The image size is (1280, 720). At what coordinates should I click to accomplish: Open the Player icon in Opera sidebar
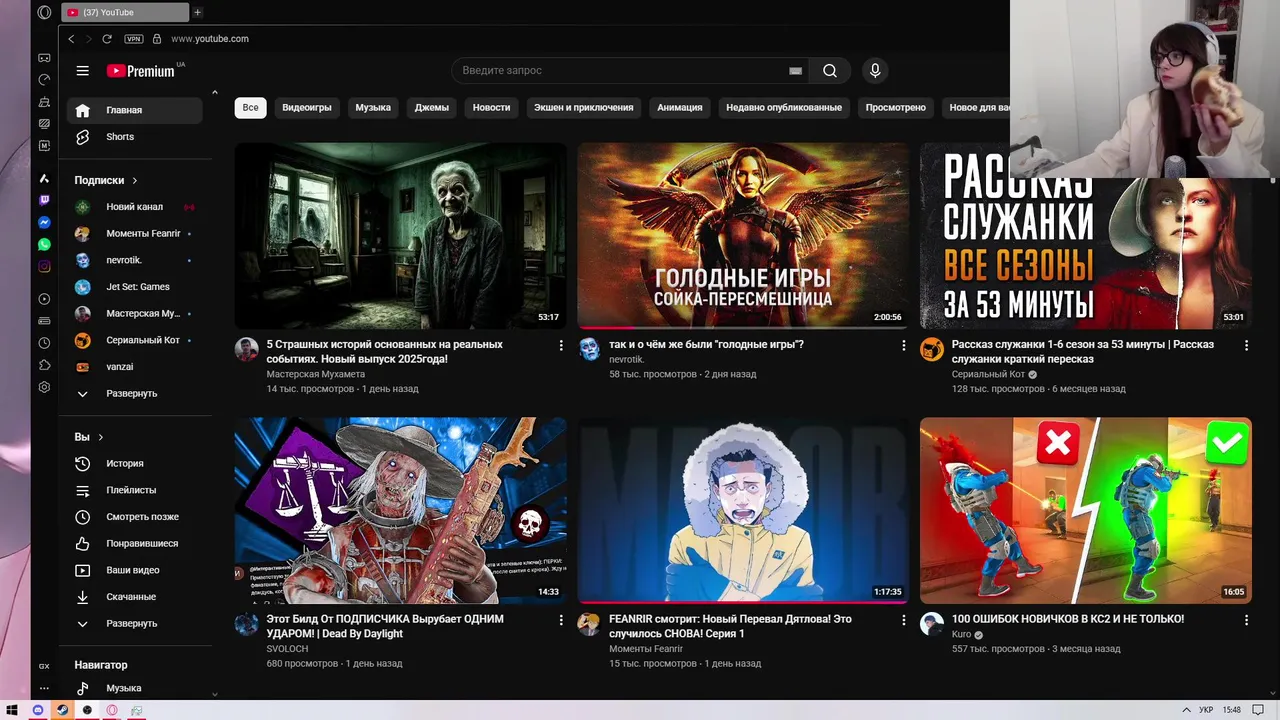(x=44, y=299)
